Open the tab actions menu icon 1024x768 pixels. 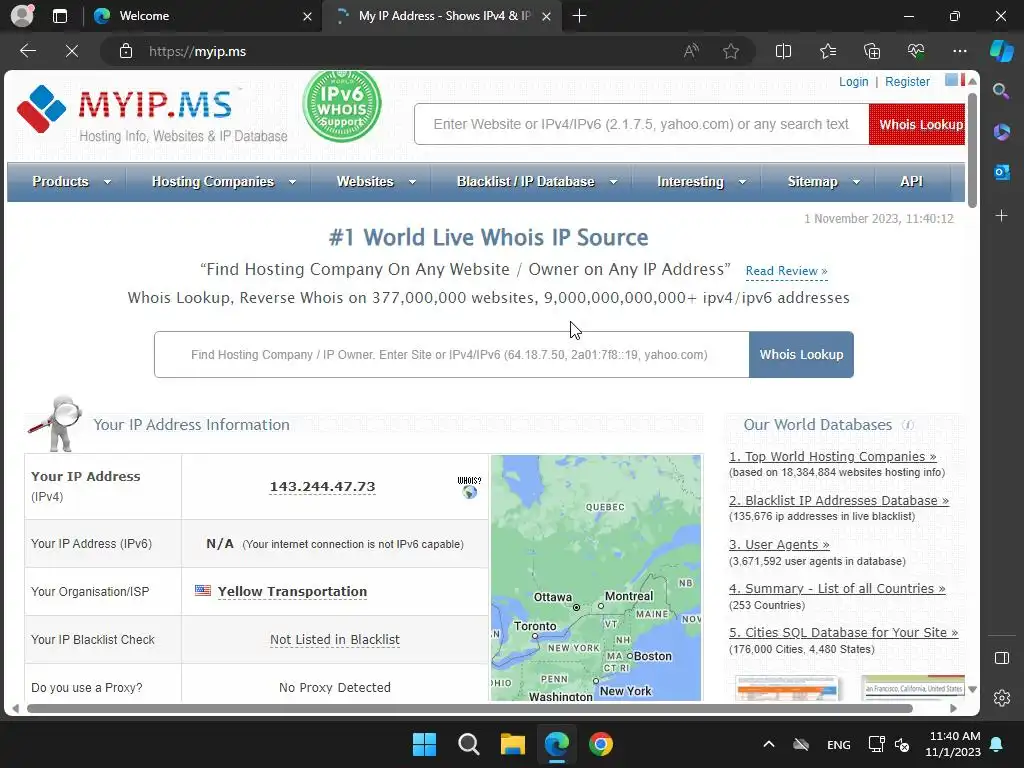click(59, 16)
